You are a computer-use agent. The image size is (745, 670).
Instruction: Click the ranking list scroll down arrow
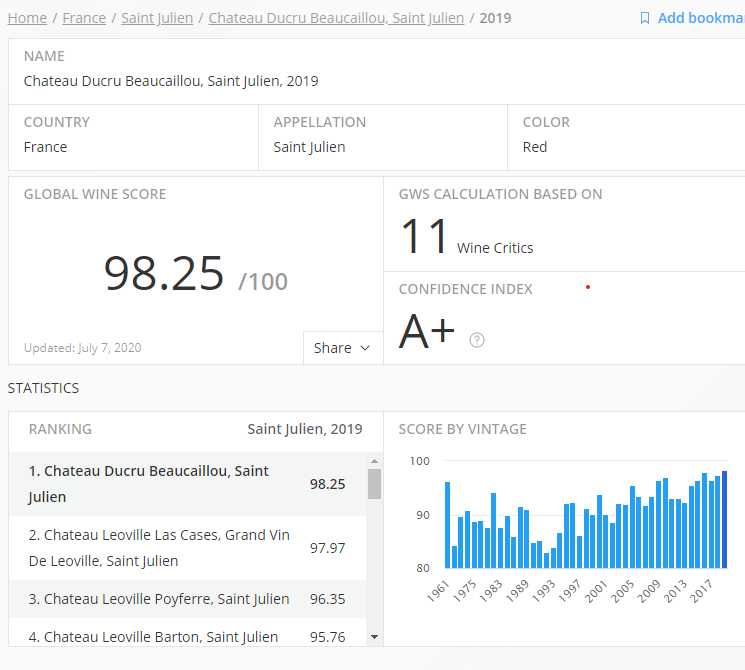(x=374, y=637)
